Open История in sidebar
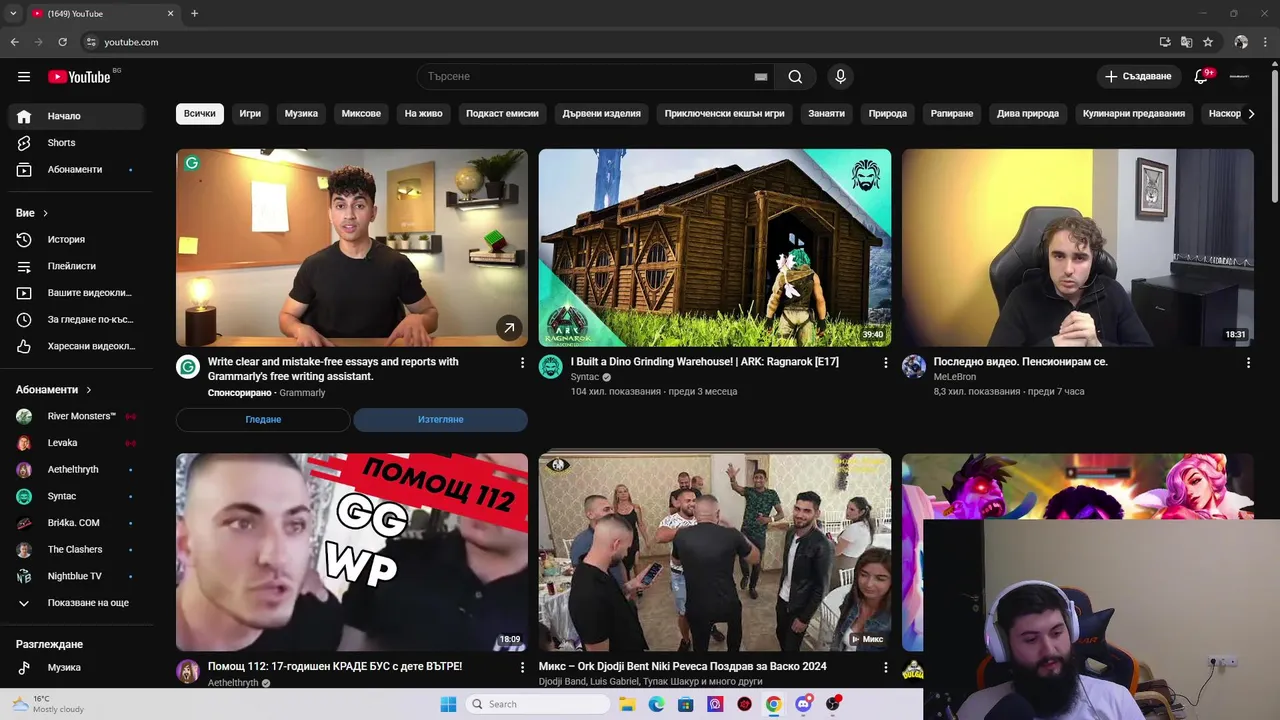The image size is (1280, 720). coord(76,239)
